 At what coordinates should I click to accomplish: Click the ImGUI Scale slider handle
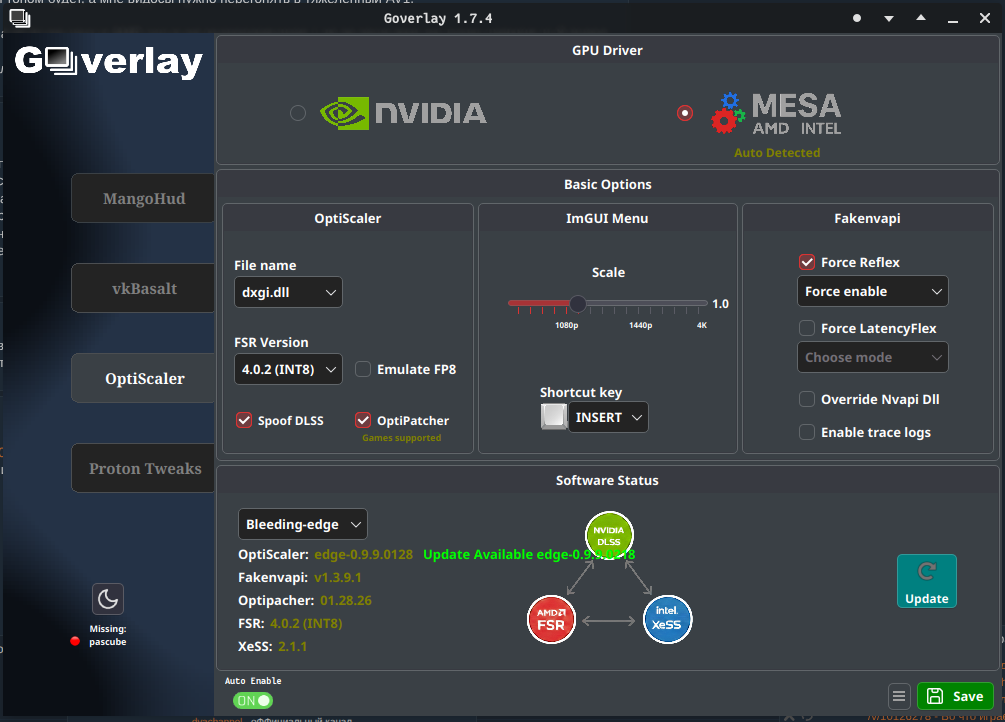pos(577,303)
